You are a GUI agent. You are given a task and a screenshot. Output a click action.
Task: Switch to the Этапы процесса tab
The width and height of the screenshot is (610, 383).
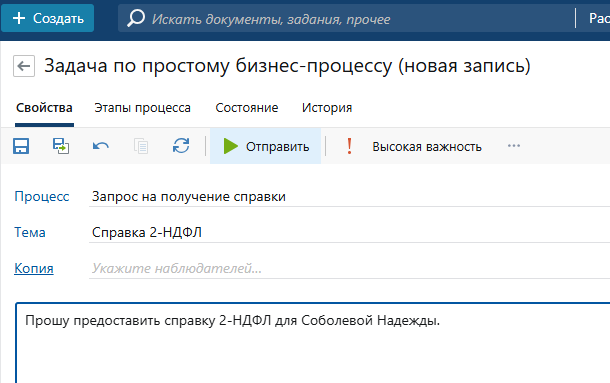(142, 107)
